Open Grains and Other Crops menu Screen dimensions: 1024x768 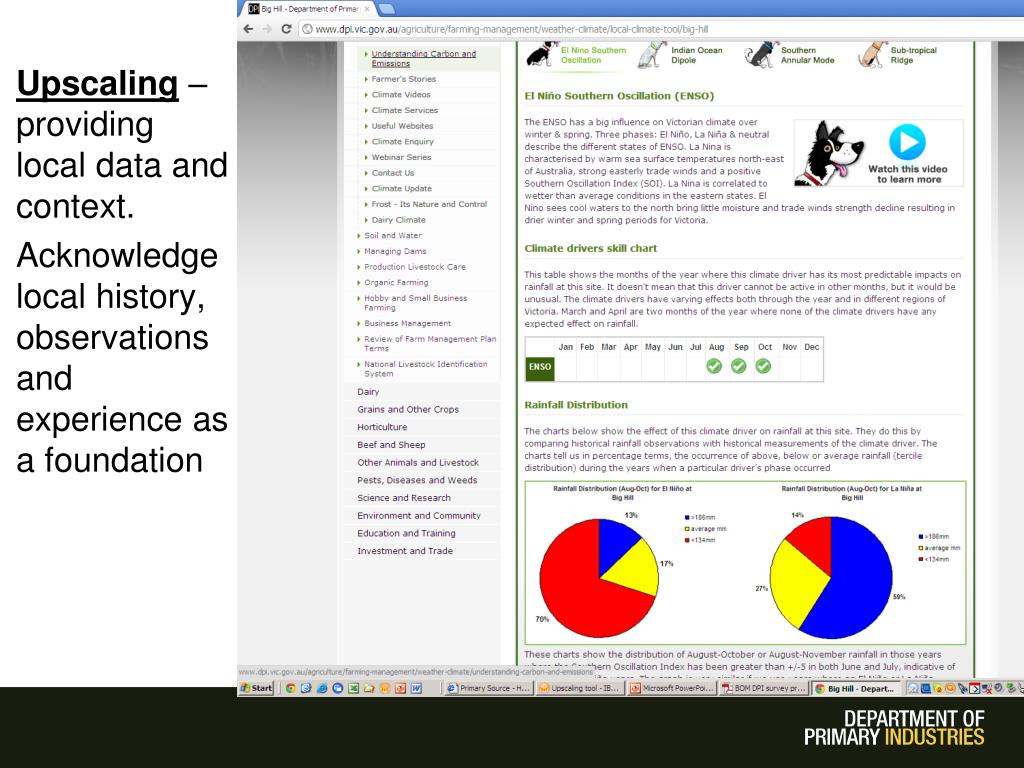coord(408,409)
